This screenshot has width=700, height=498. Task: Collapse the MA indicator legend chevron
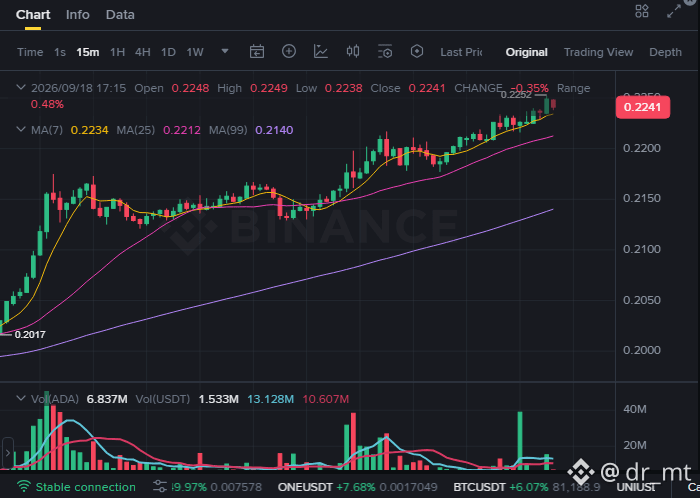point(21,129)
